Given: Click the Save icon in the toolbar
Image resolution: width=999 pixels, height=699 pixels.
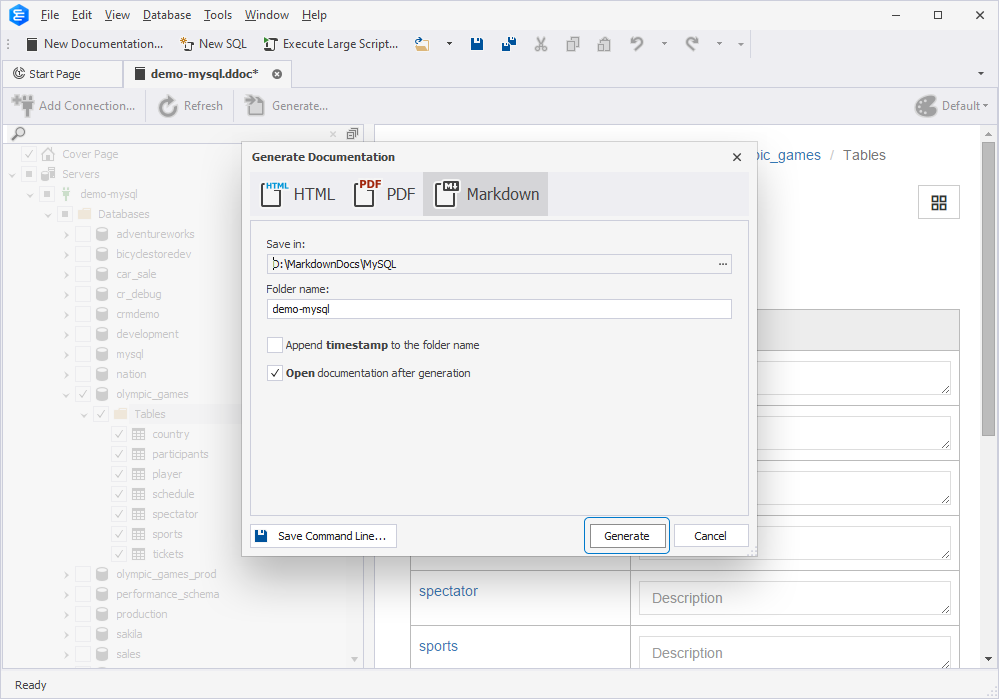Looking at the screenshot, I should [x=477, y=44].
